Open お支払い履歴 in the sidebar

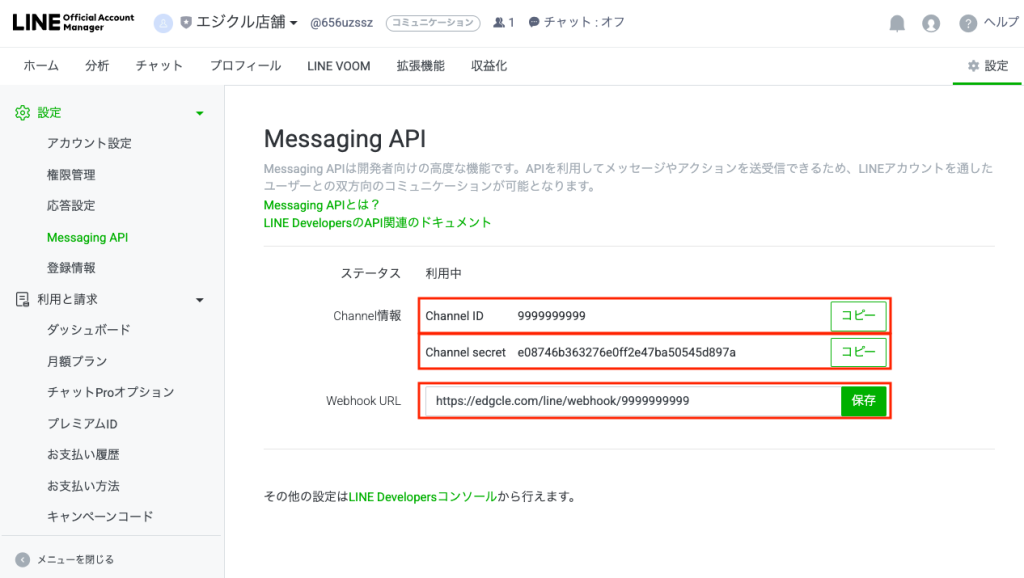click(x=83, y=455)
